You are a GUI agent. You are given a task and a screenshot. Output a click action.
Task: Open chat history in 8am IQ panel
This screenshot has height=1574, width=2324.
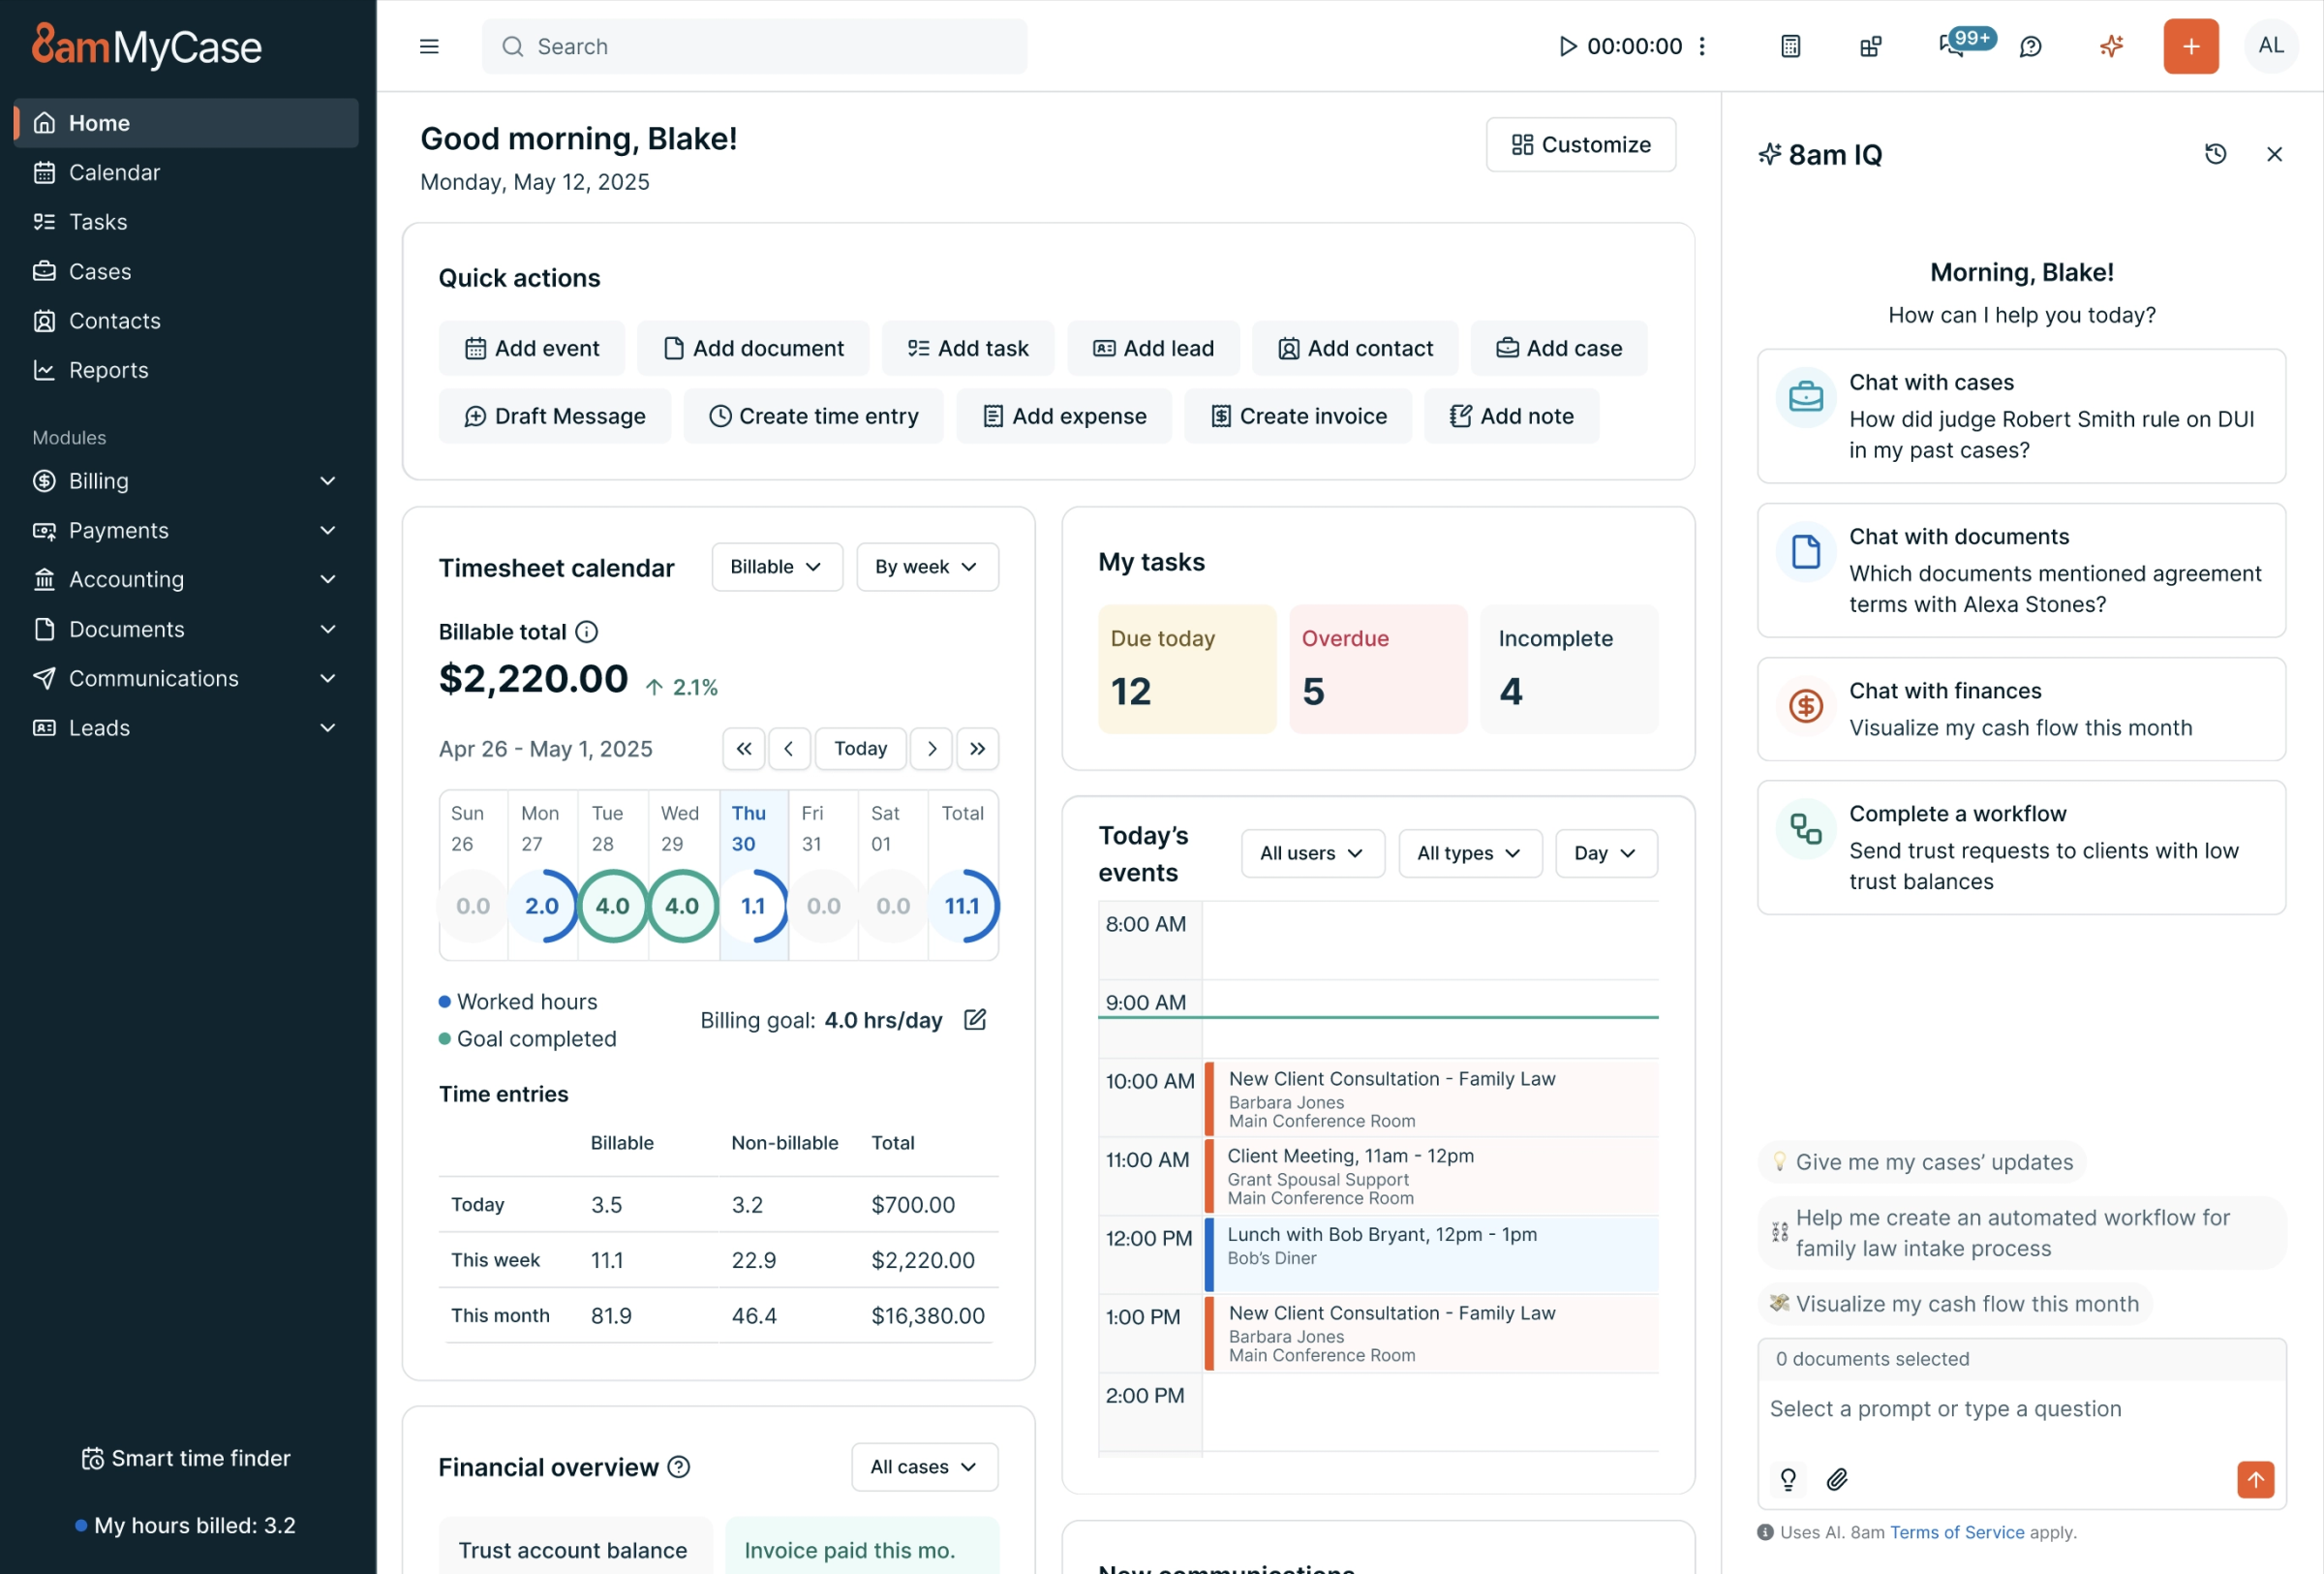coord(2215,154)
